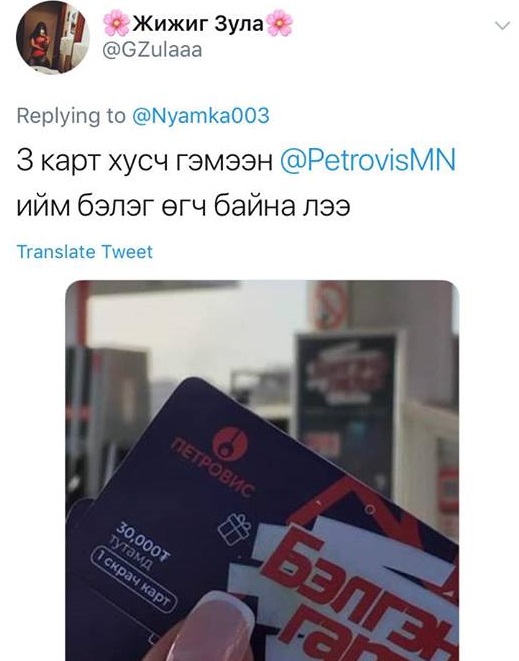Click the gift box icon on the card
Viewport: 519px width, 661px height.
pos(234,528)
